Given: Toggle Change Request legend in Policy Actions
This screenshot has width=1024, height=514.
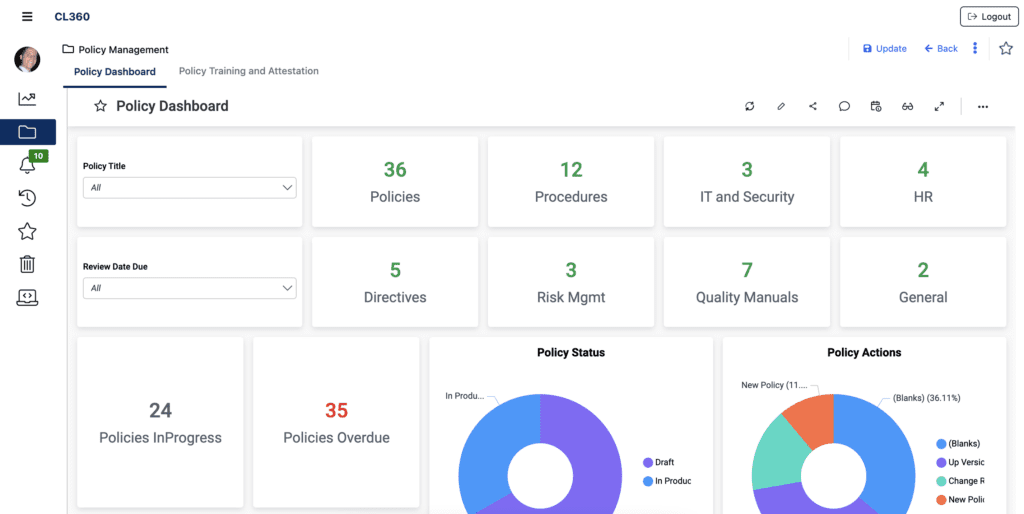Looking at the screenshot, I should point(961,481).
